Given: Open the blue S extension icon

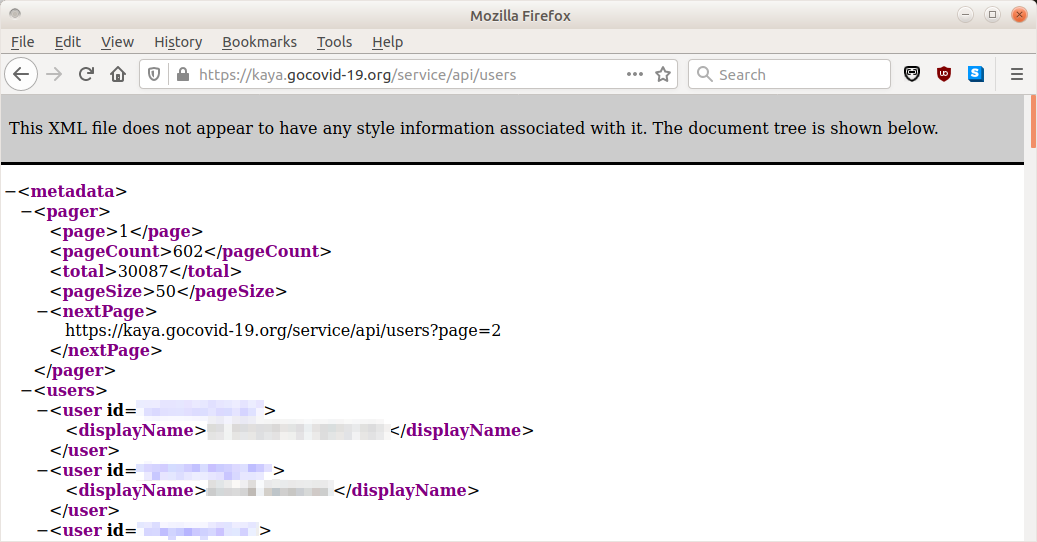Looking at the screenshot, I should point(975,74).
